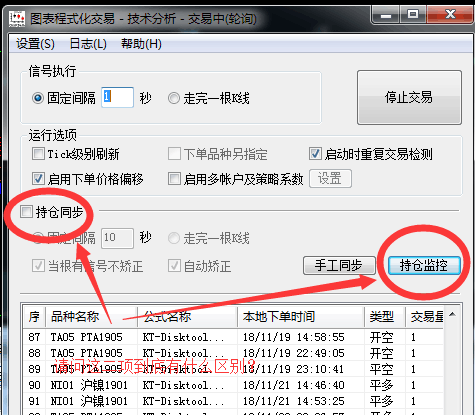
Task: Click the 序 column header
Action: [x=34, y=317]
